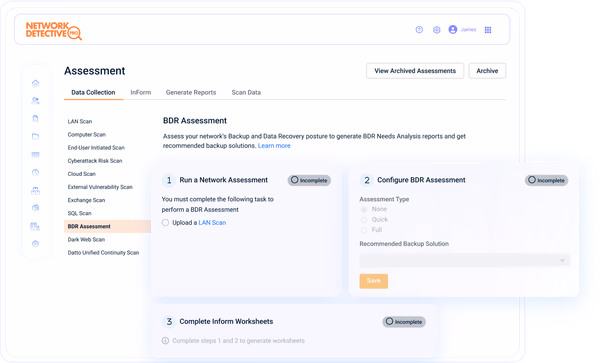Follow the LAN Scan link in step 1

pos(212,223)
